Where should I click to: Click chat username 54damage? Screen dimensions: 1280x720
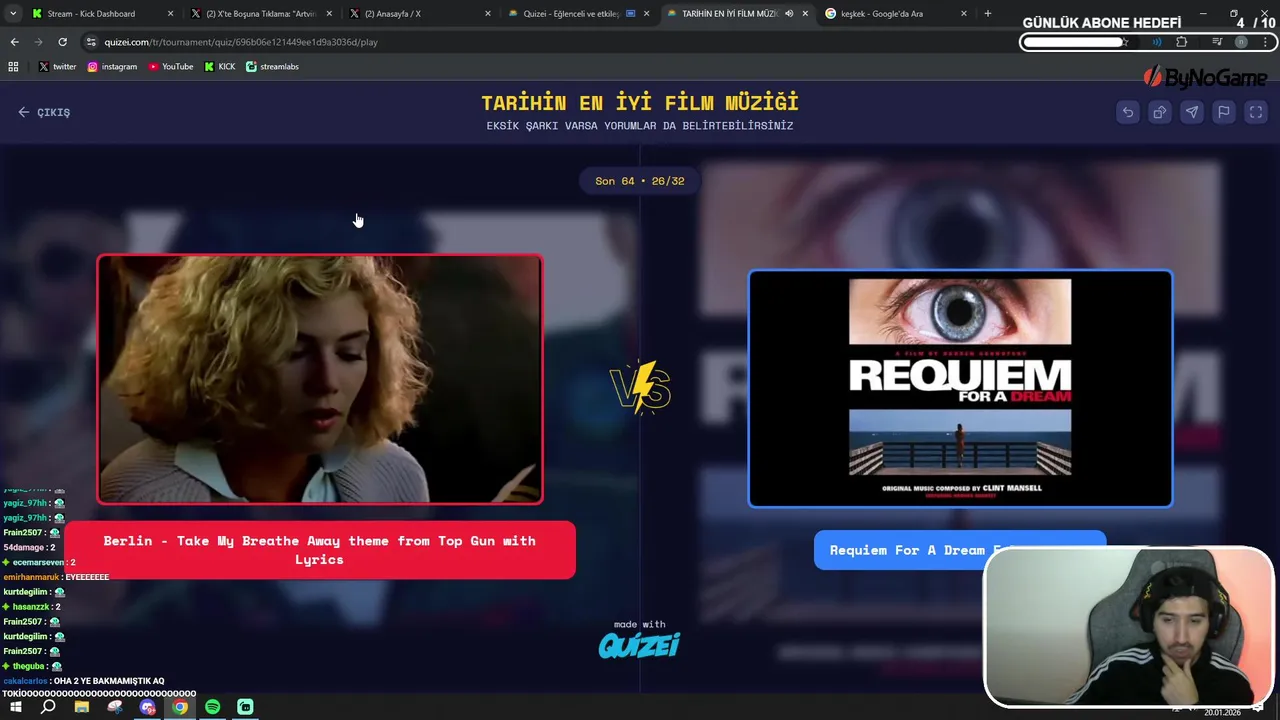(24, 548)
